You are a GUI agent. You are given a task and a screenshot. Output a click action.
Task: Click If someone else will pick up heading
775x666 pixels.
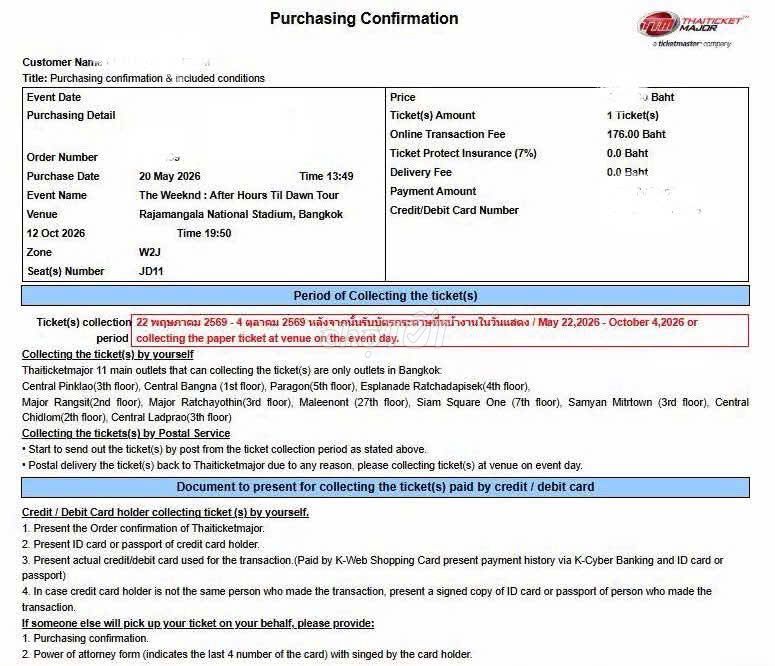[x=198, y=623]
